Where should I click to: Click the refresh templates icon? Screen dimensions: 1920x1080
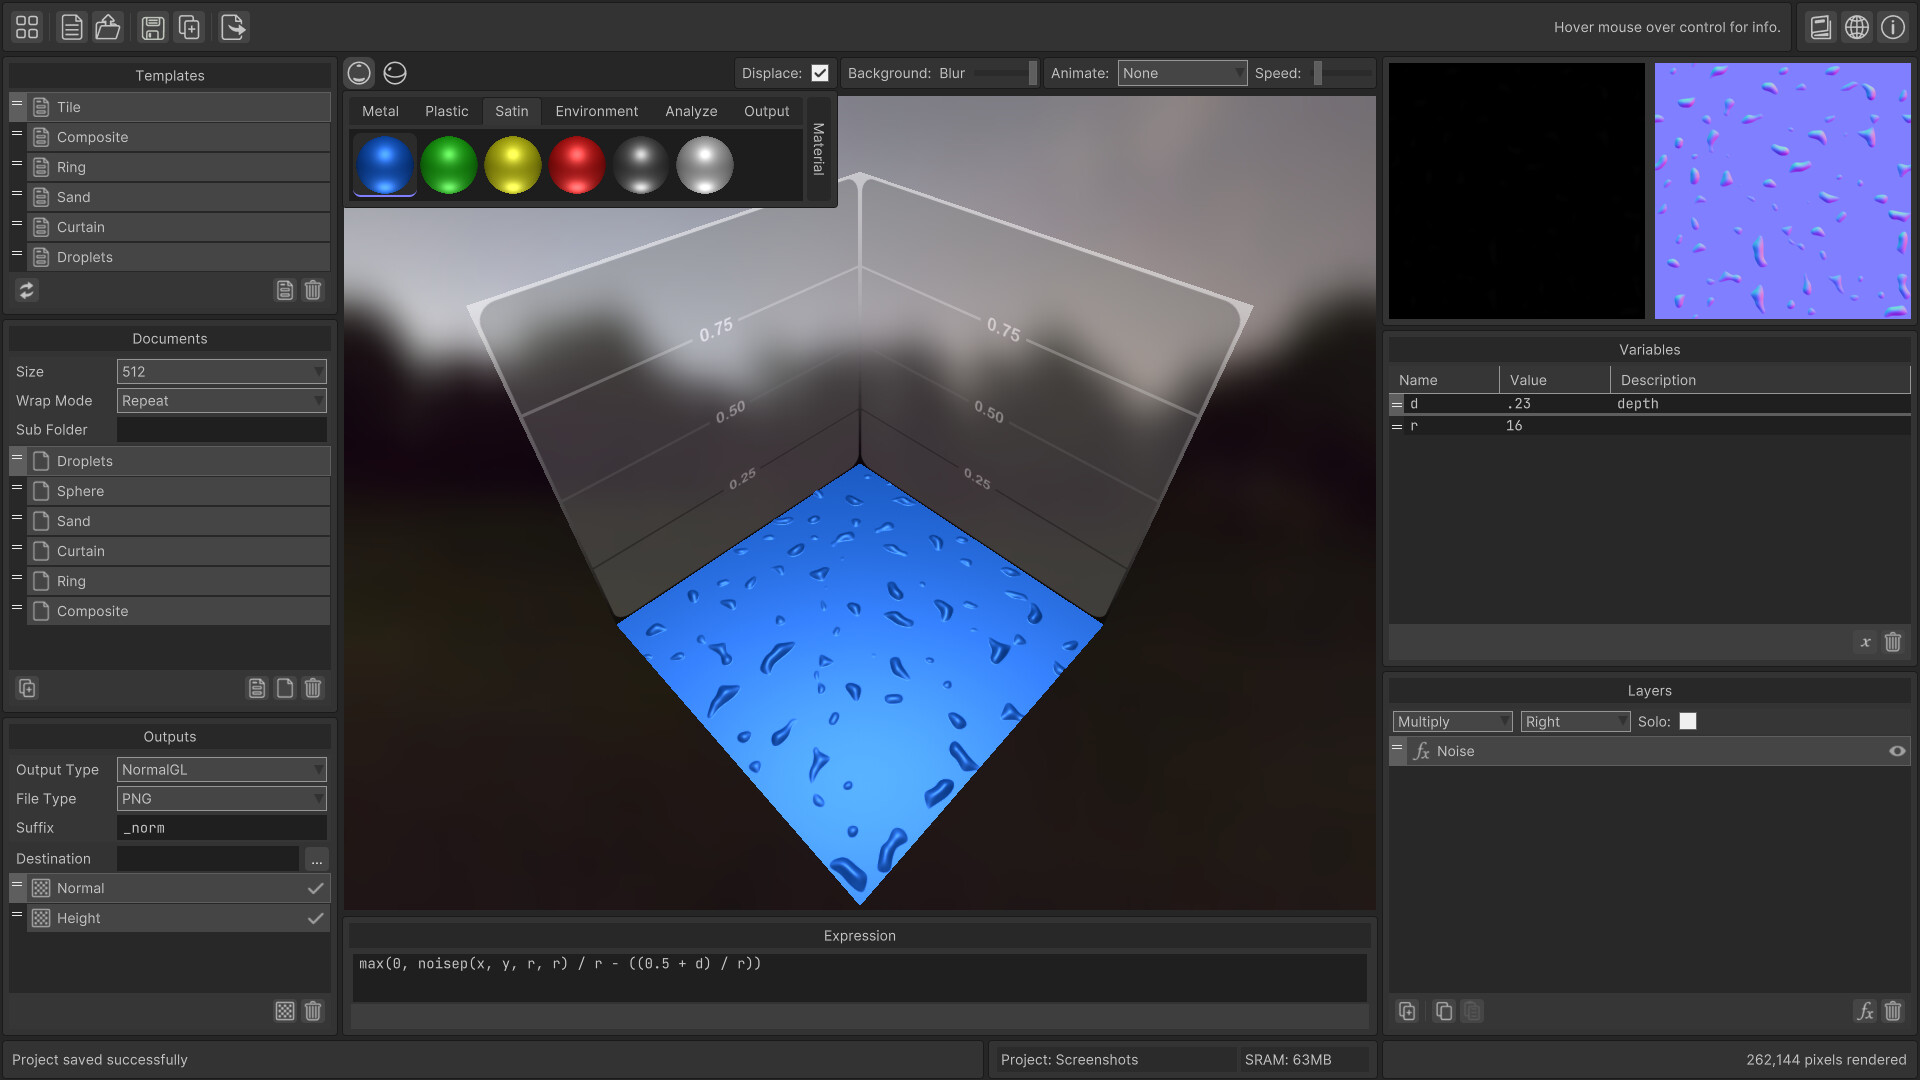pos(27,290)
